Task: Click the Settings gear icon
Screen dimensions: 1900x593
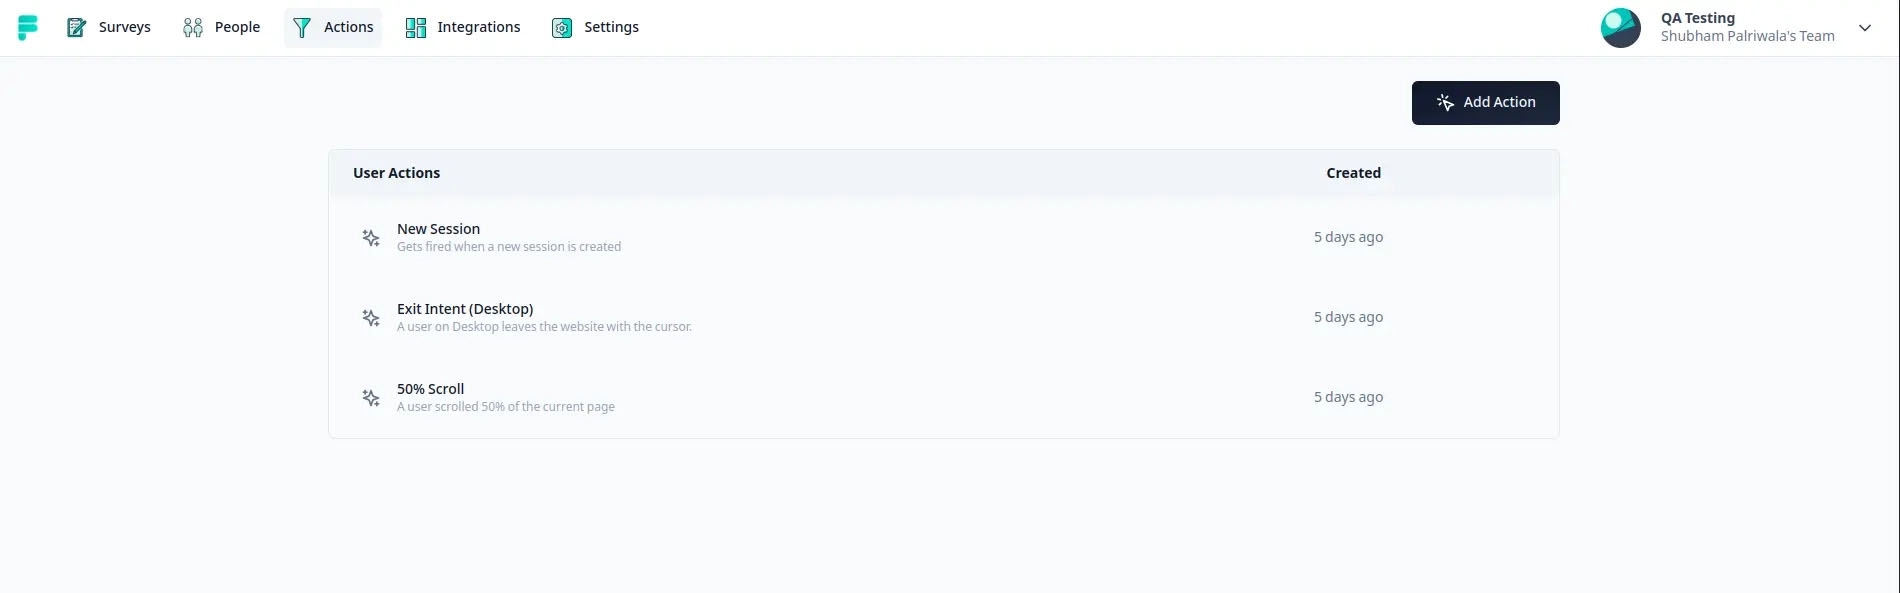Action: click(562, 28)
